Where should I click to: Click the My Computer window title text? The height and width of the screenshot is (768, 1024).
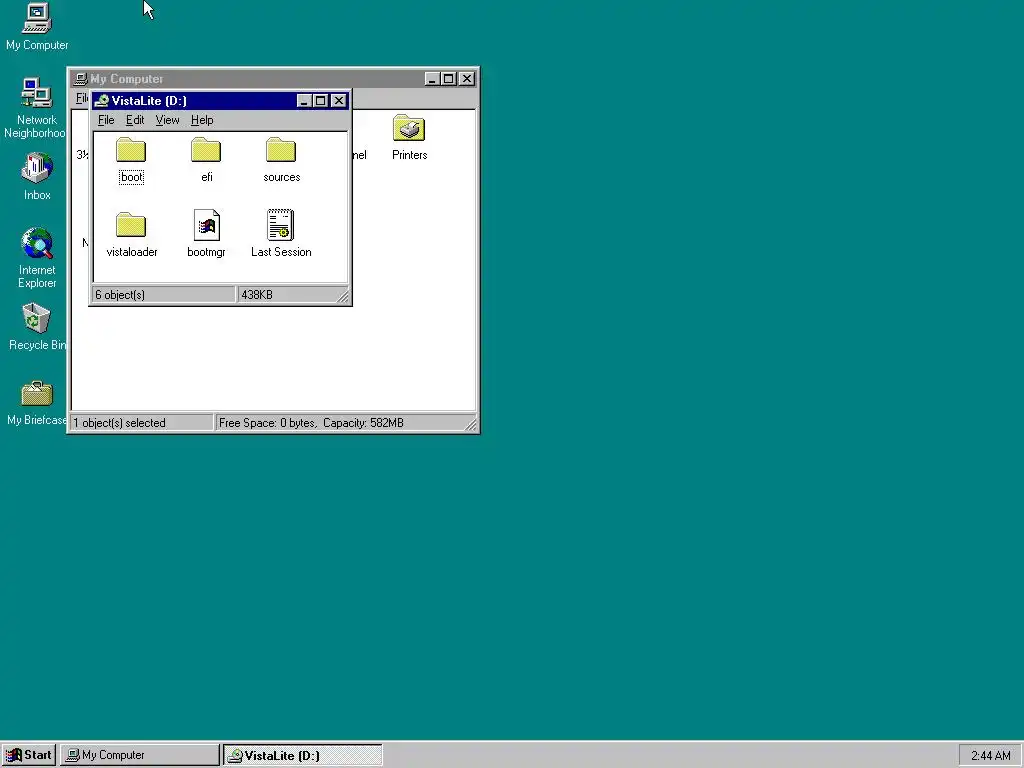127,79
